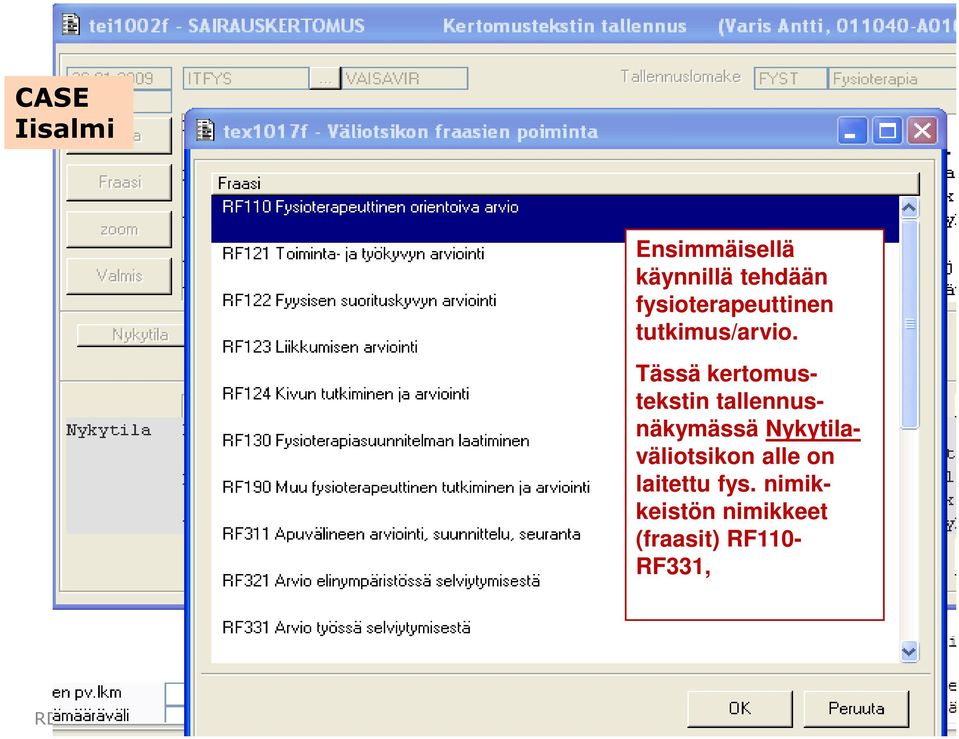Viewport: 959px width, 739px height.
Task: Close the Väliotsikon fraasien poiminta dialog
Action: click(922, 131)
